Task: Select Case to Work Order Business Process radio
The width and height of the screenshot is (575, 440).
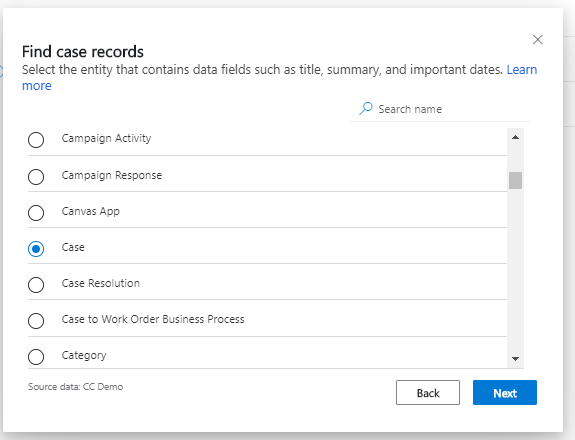Action: [x=36, y=320]
